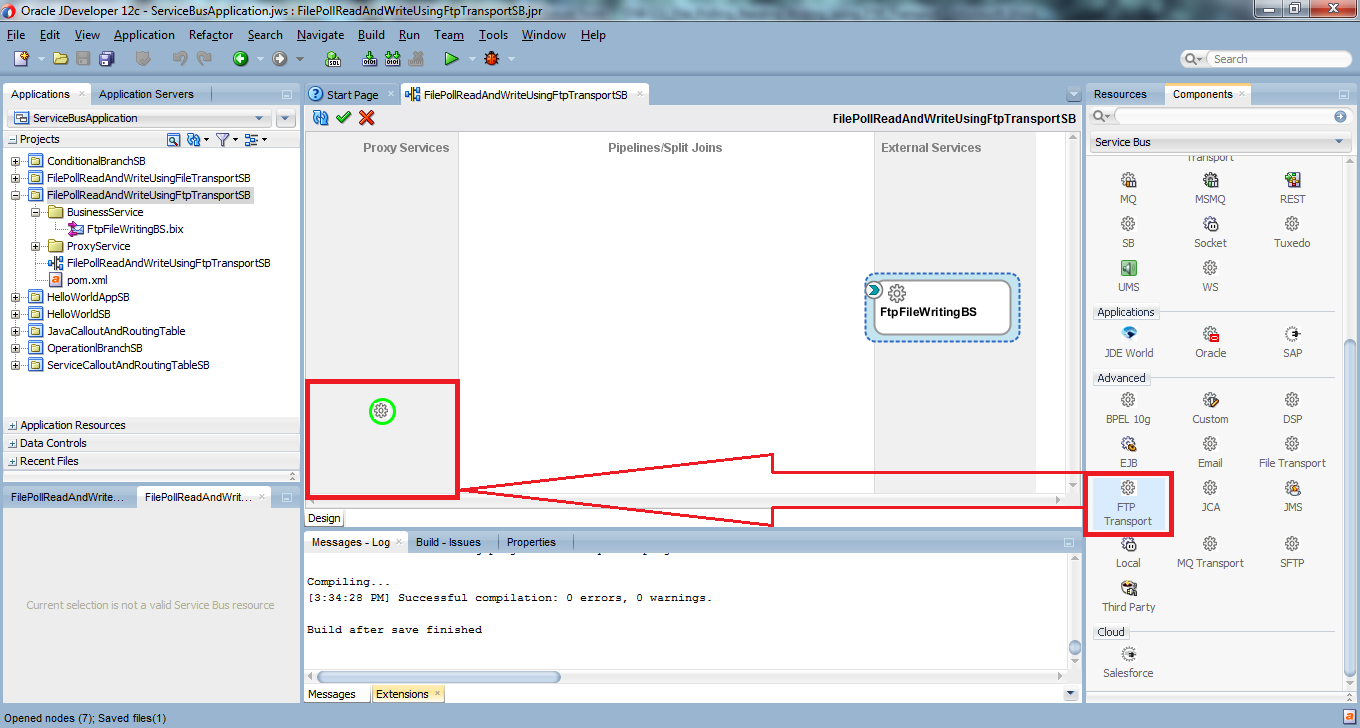Run the application with green play icon
The image size is (1360, 728).
(452, 58)
